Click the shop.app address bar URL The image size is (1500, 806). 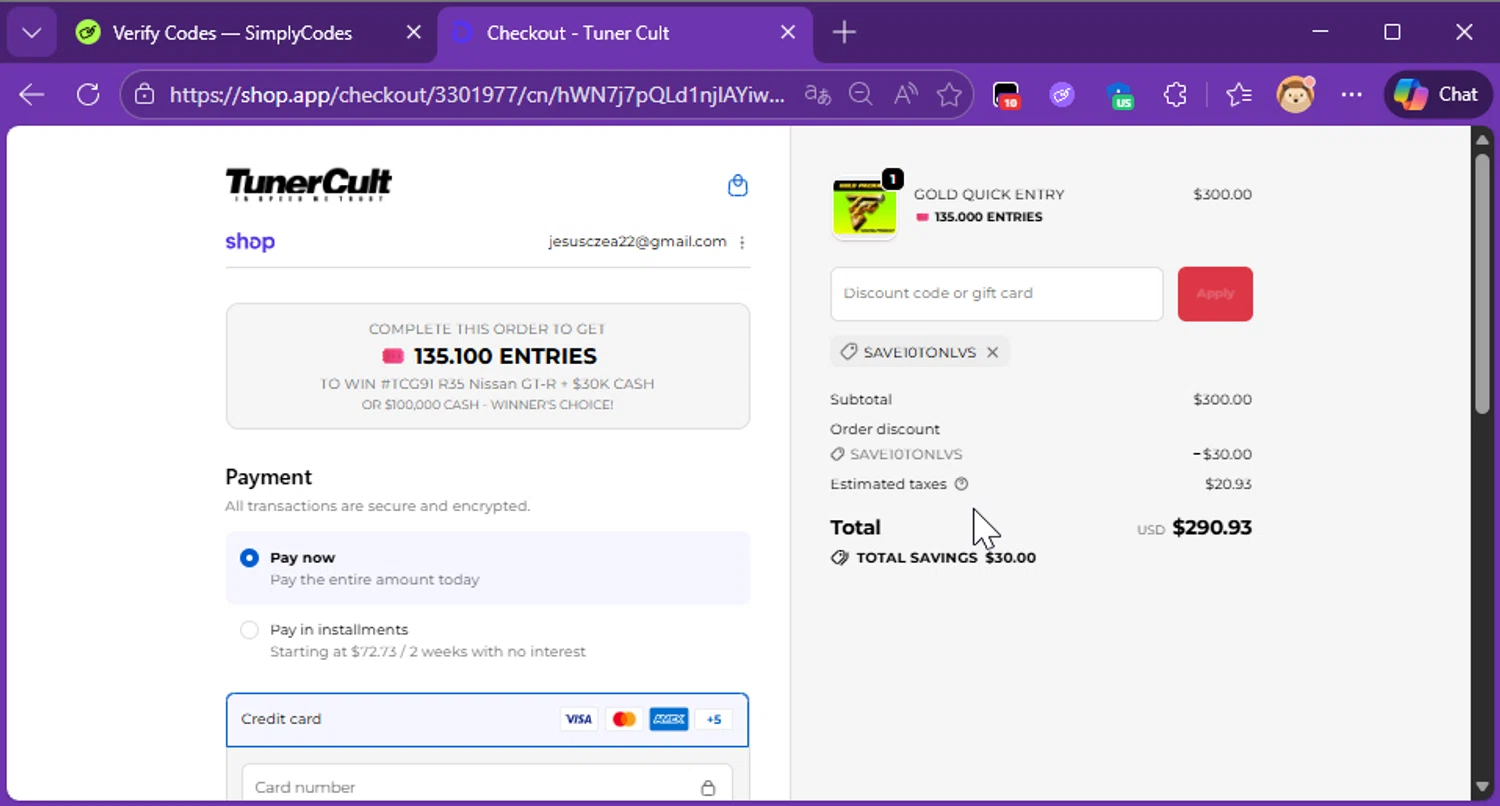(477, 95)
